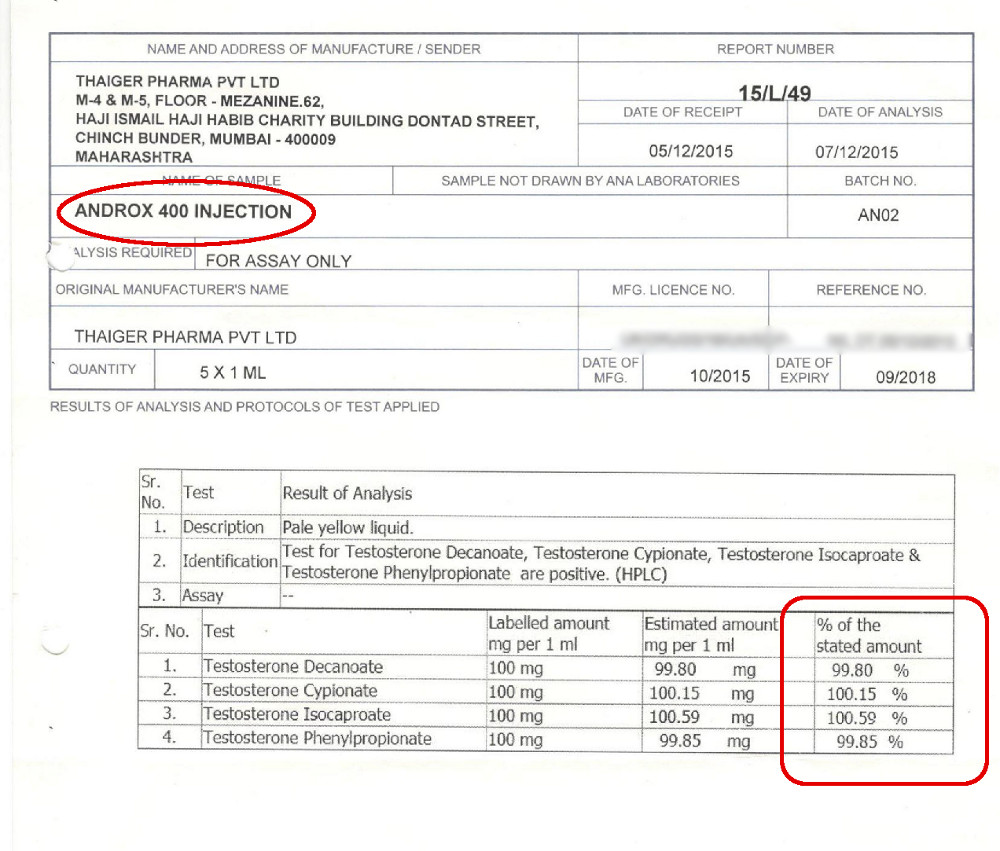1000x851 pixels.
Task: Click SAMPLE NOT DRAWN BY ANA LABORATORIES
Action: click(x=591, y=181)
